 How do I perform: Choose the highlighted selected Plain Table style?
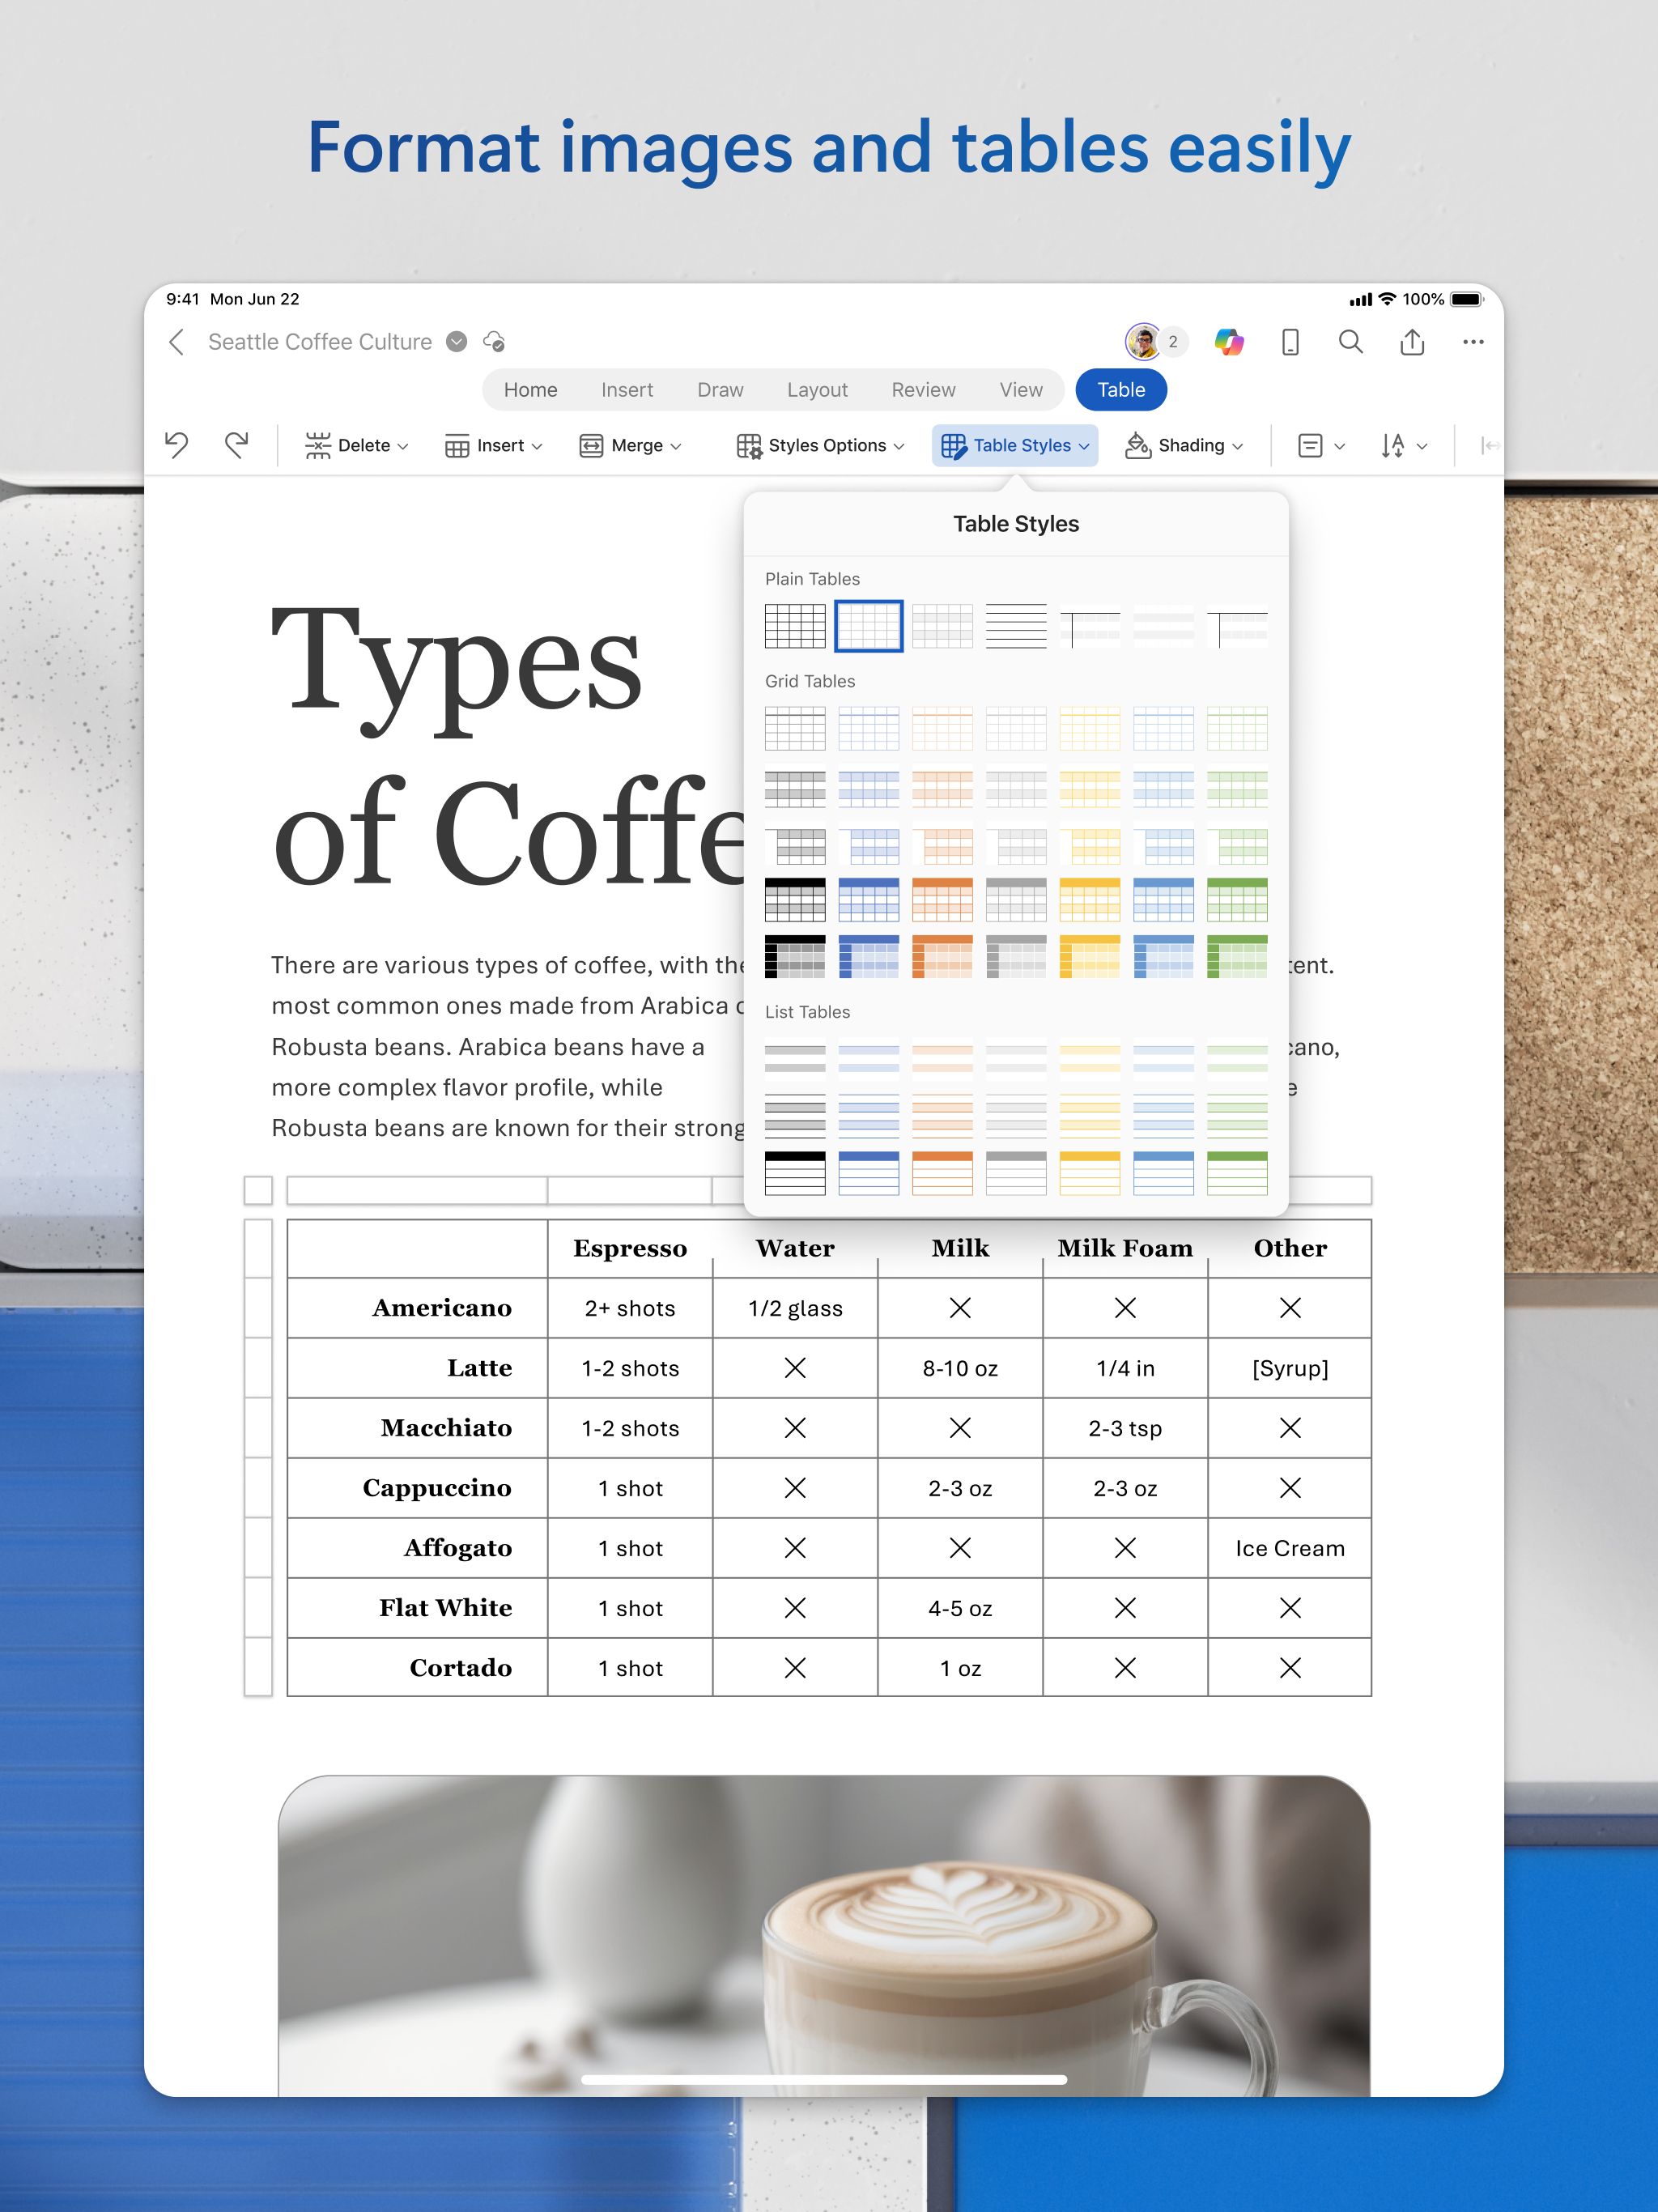[x=869, y=626]
